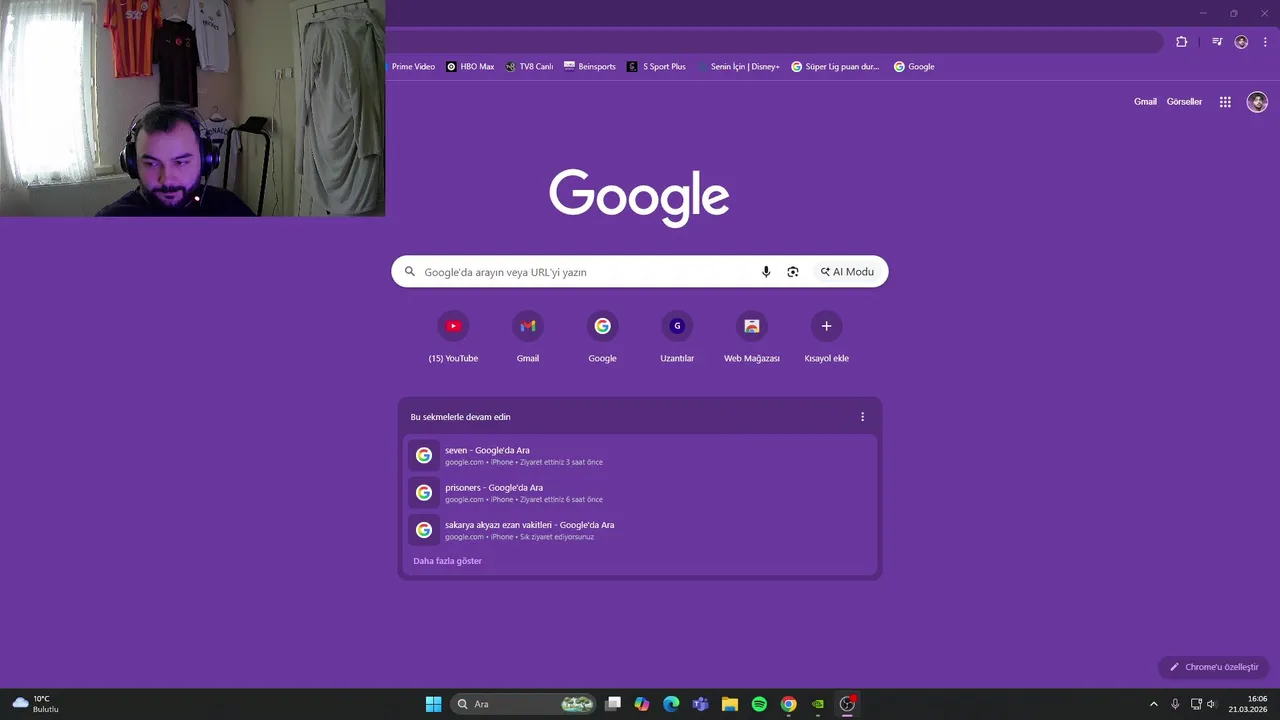Open the network icon in system tray
This screenshot has width=1280, height=720.
tap(1196, 704)
